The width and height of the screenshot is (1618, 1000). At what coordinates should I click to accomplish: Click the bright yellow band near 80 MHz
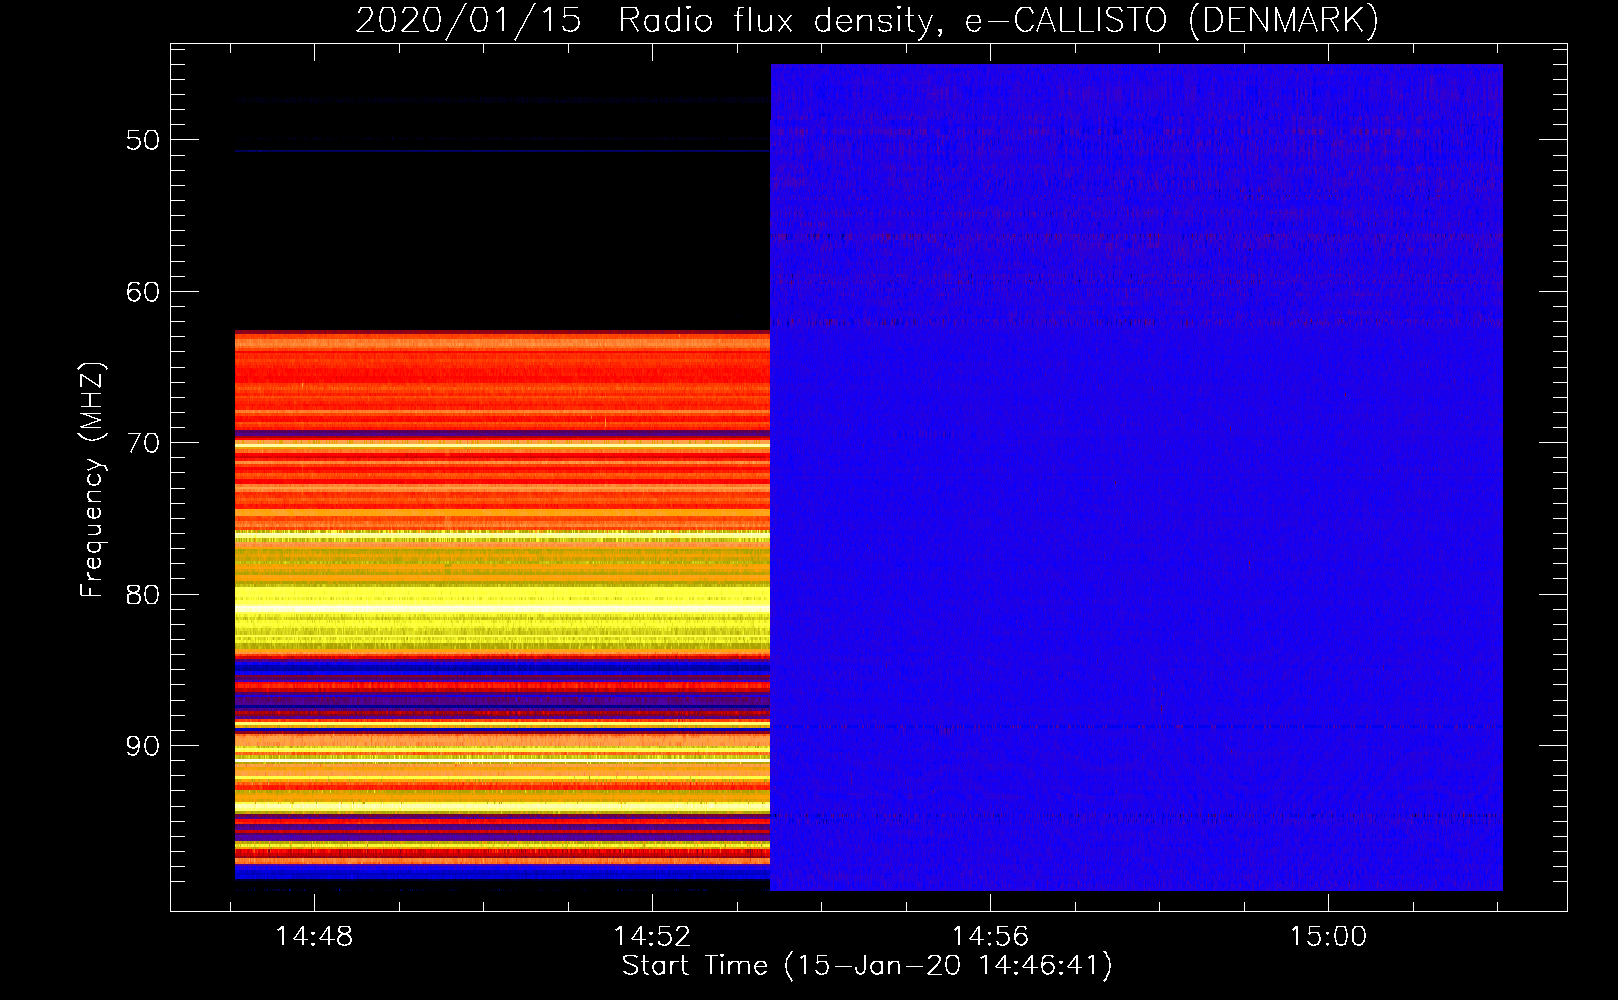click(x=502, y=598)
